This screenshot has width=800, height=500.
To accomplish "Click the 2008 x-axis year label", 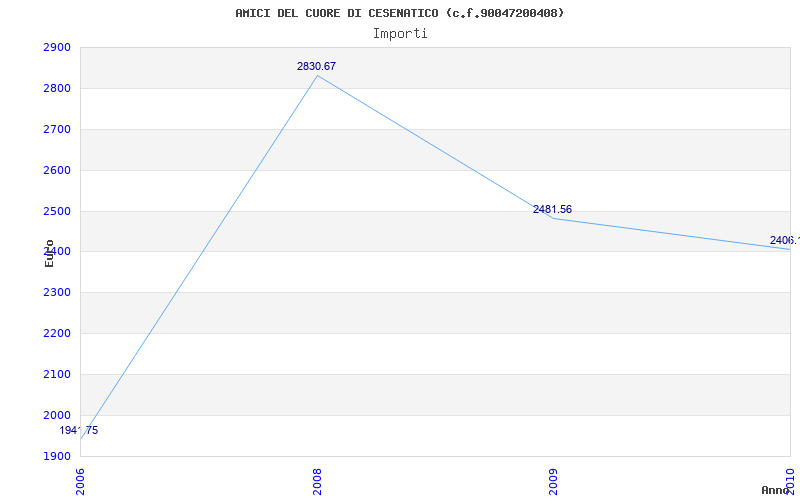I will click(x=317, y=482).
